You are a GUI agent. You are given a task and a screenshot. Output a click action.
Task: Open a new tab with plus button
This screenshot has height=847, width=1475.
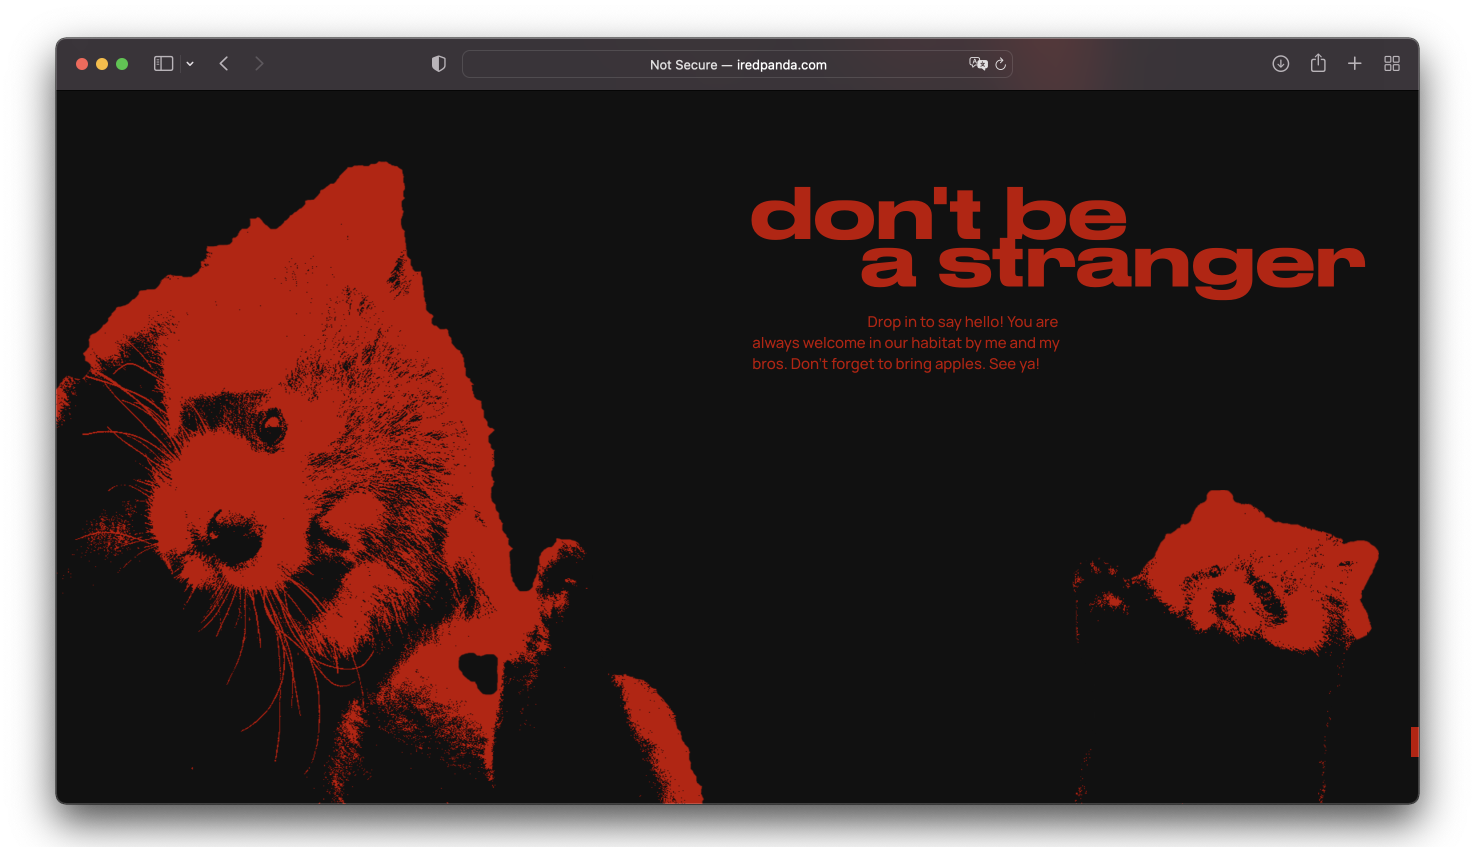1354,64
